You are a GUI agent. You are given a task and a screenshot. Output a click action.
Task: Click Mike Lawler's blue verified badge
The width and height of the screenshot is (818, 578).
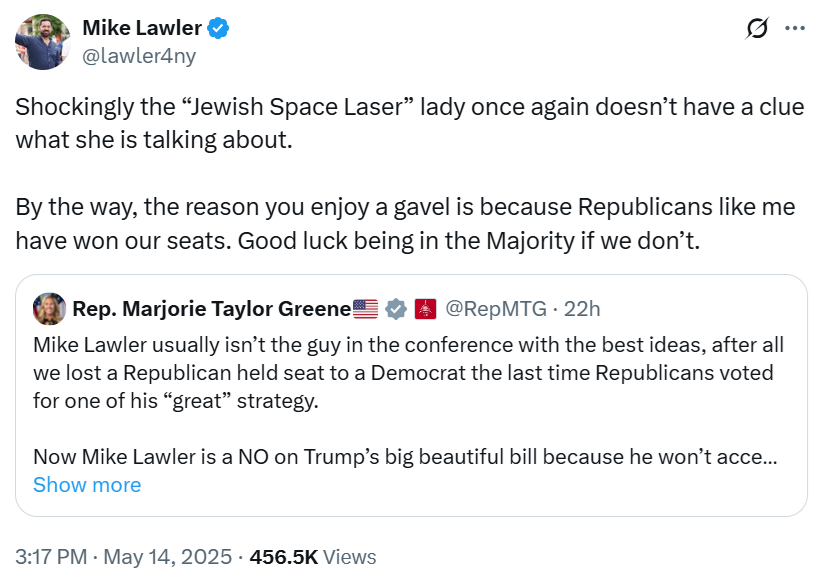[219, 28]
